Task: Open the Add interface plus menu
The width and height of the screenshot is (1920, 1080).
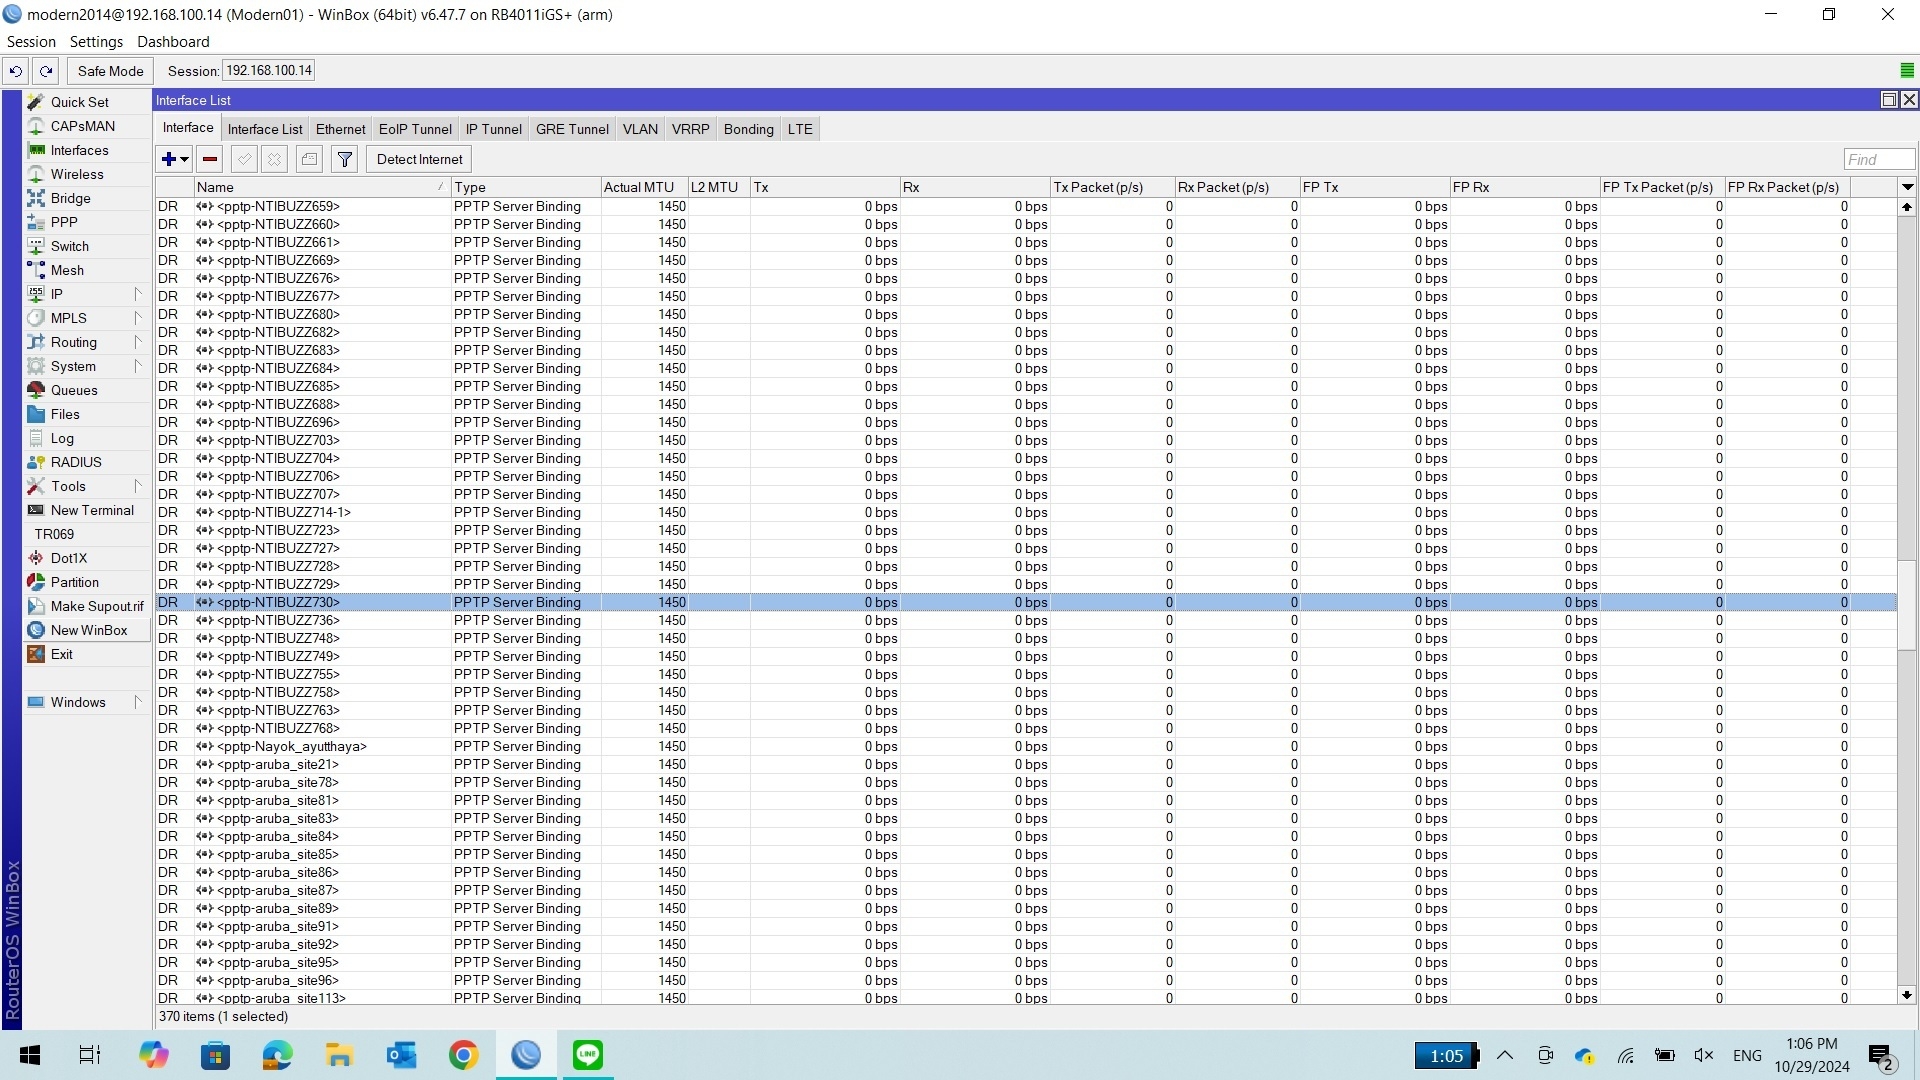Action: click(x=170, y=158)
